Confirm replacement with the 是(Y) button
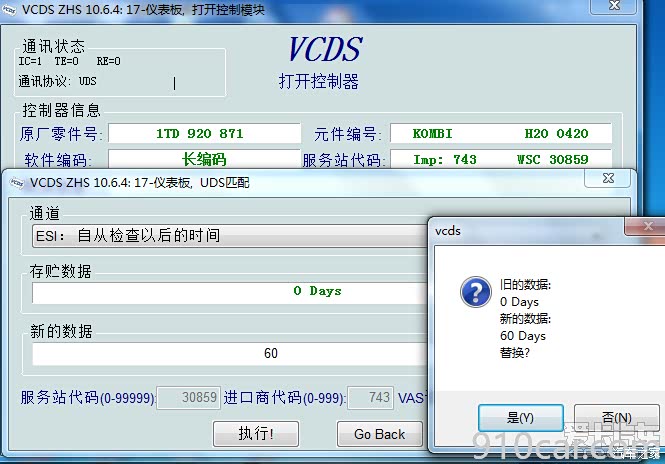The width and height of the screenshot is (665, 464). click(520, 417)
